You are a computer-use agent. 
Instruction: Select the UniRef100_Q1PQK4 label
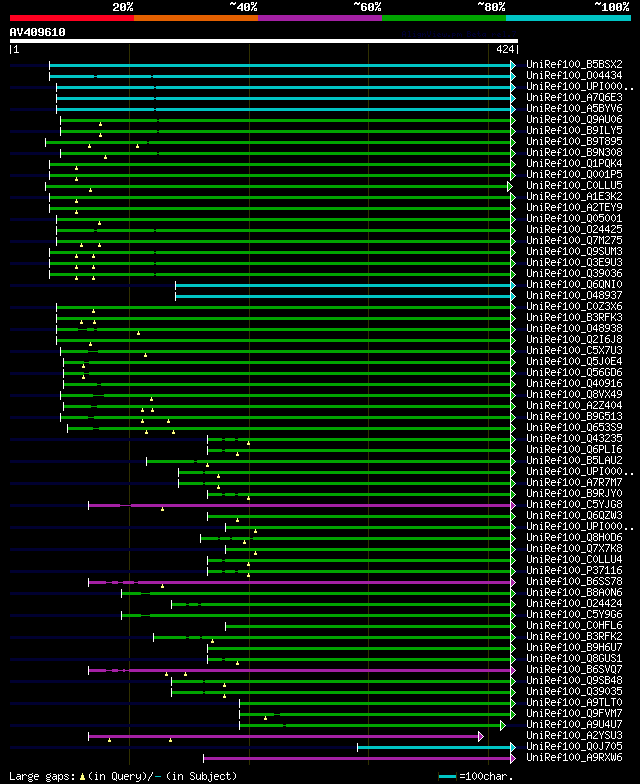coord(574,164)
